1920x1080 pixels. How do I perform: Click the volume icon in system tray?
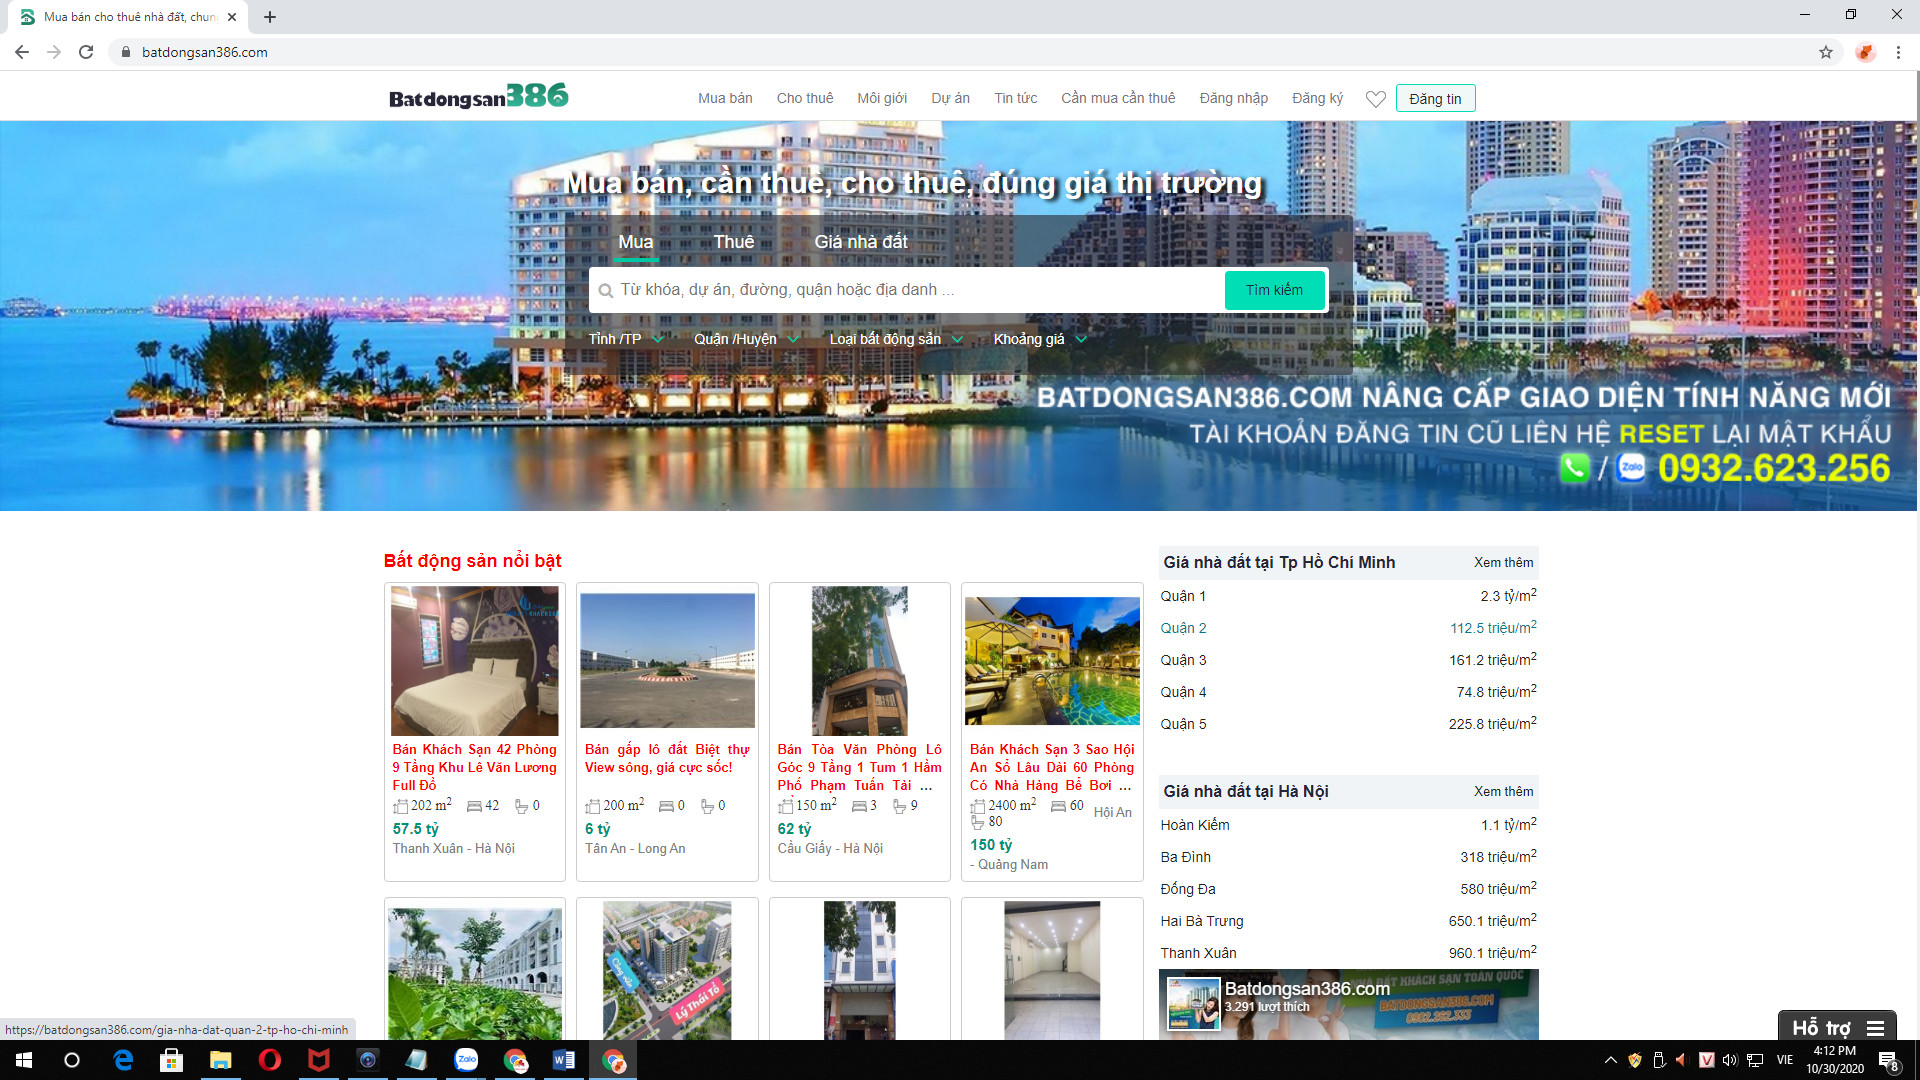coord(1730,1060)
